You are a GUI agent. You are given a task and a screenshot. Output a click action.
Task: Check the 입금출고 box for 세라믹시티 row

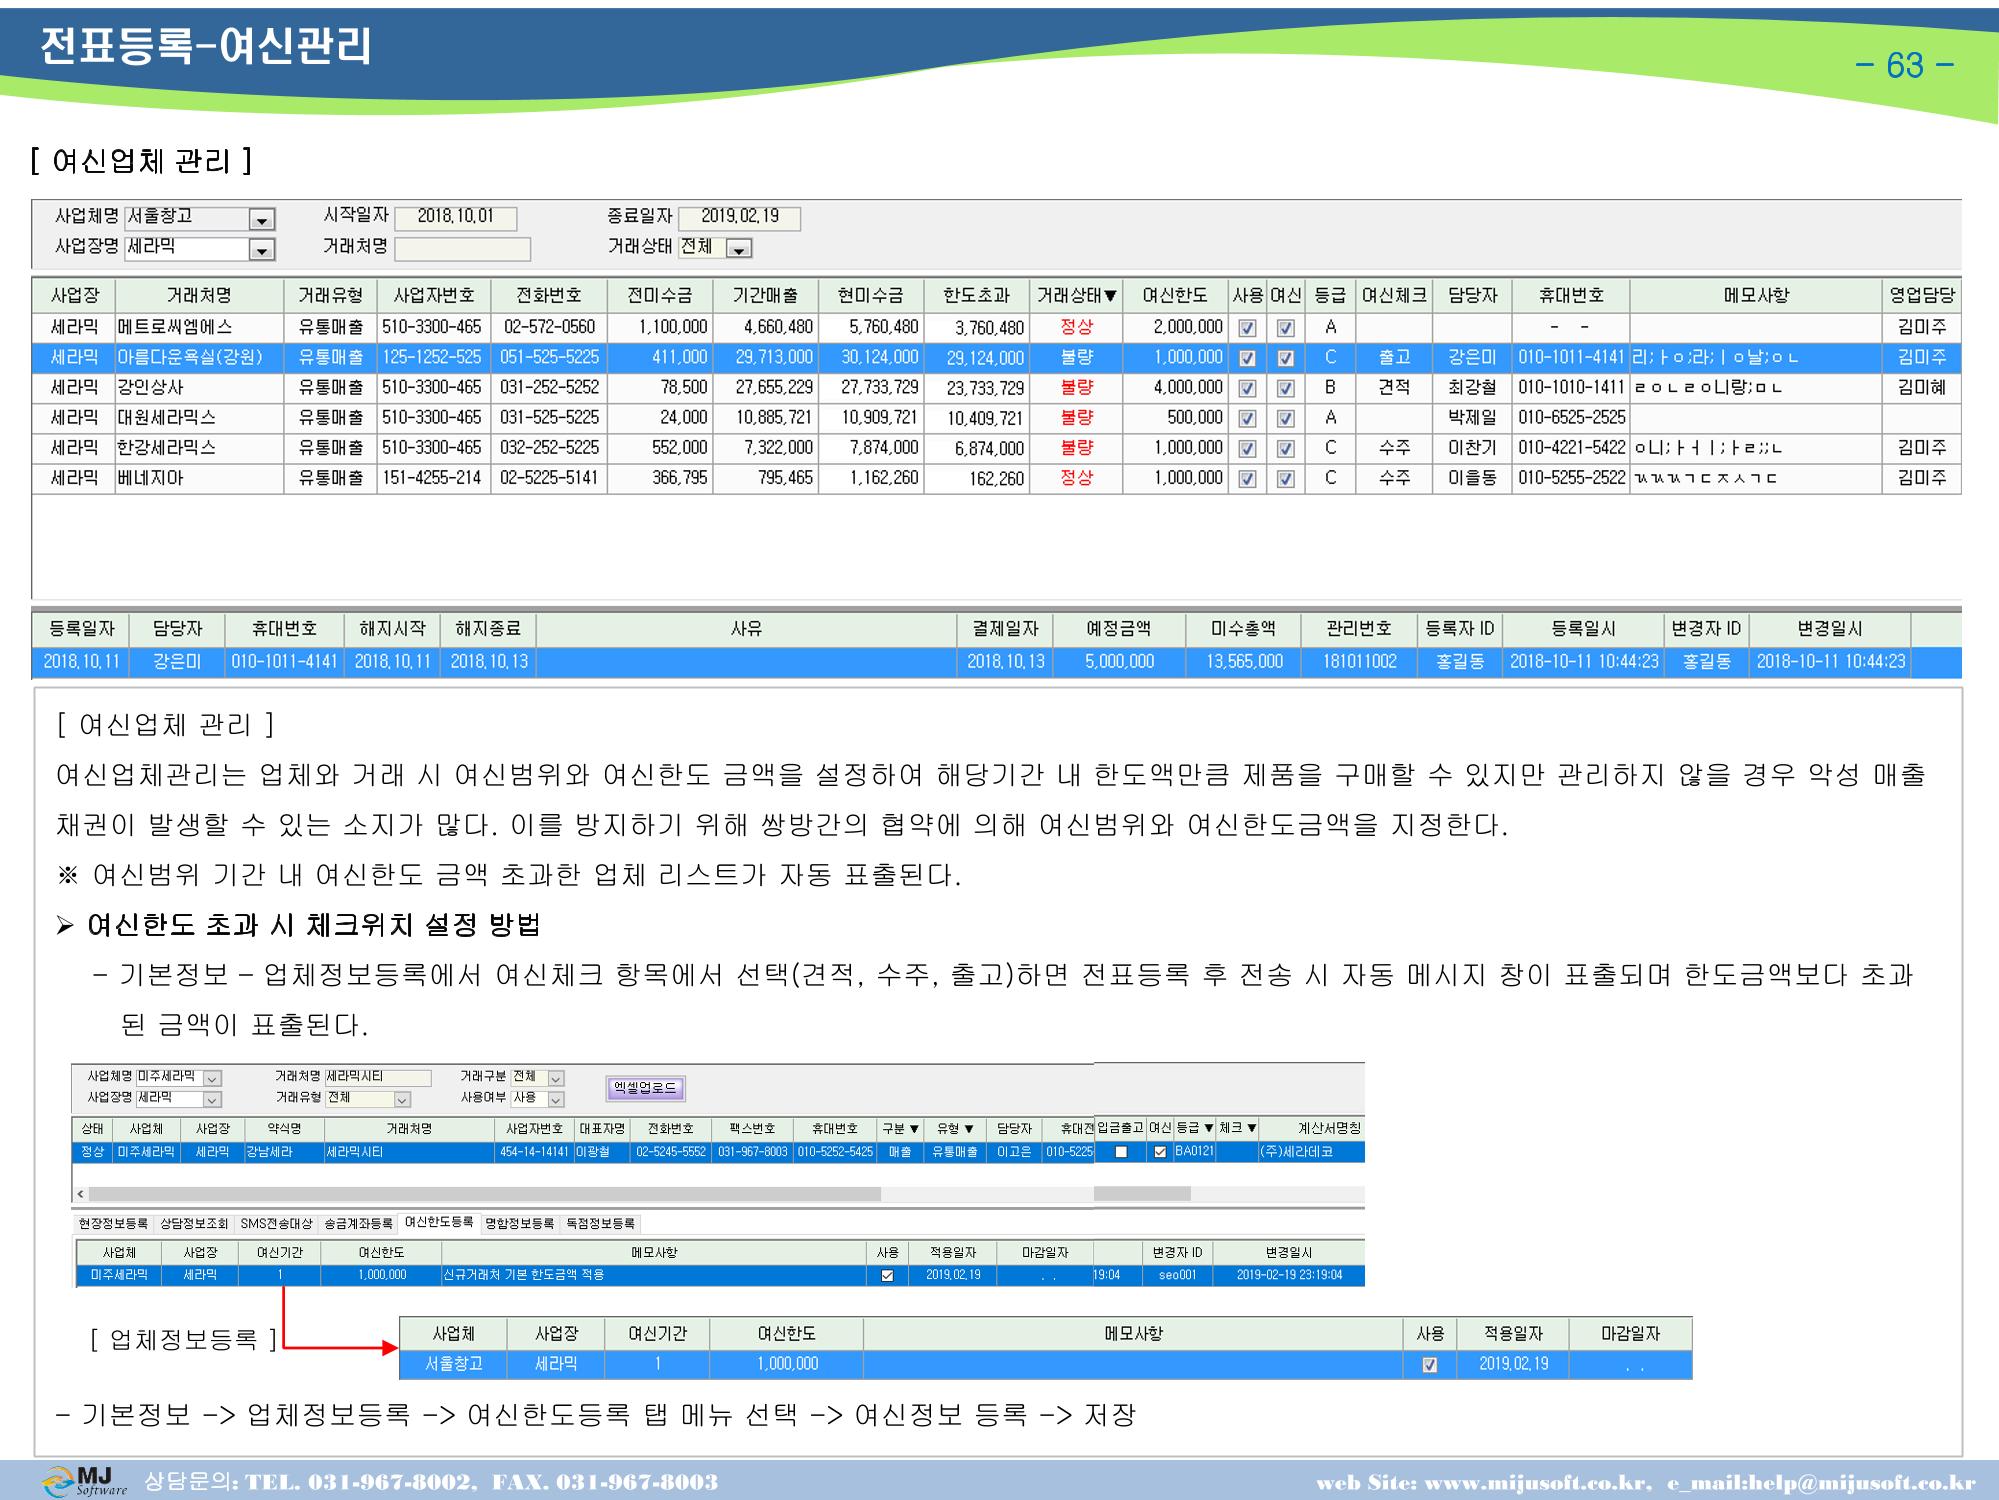point(1121,1152)
